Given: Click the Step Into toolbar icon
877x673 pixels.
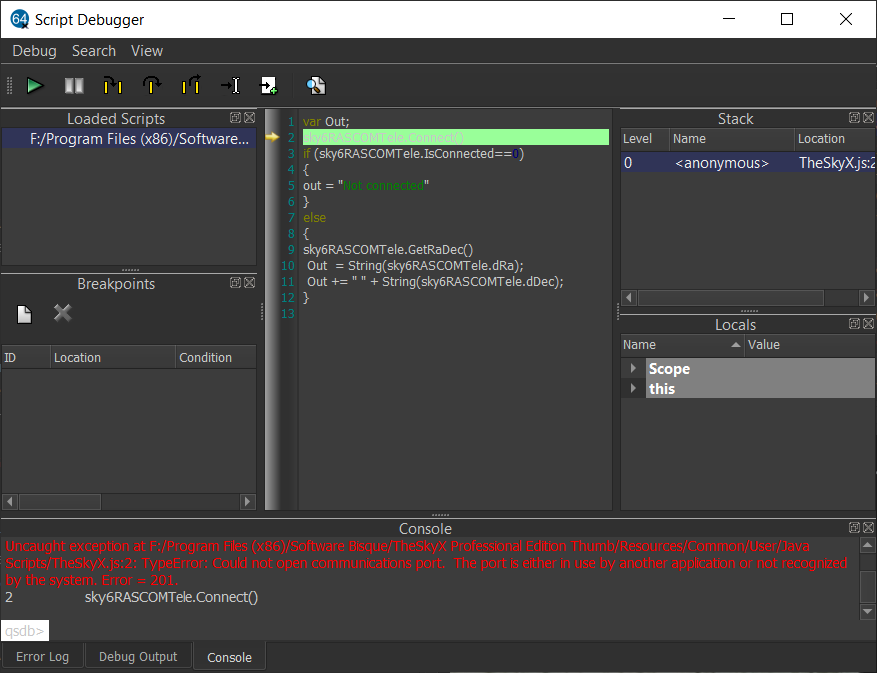Looking at the screenshot, I should pyautogui.click(x=112, y=86).
